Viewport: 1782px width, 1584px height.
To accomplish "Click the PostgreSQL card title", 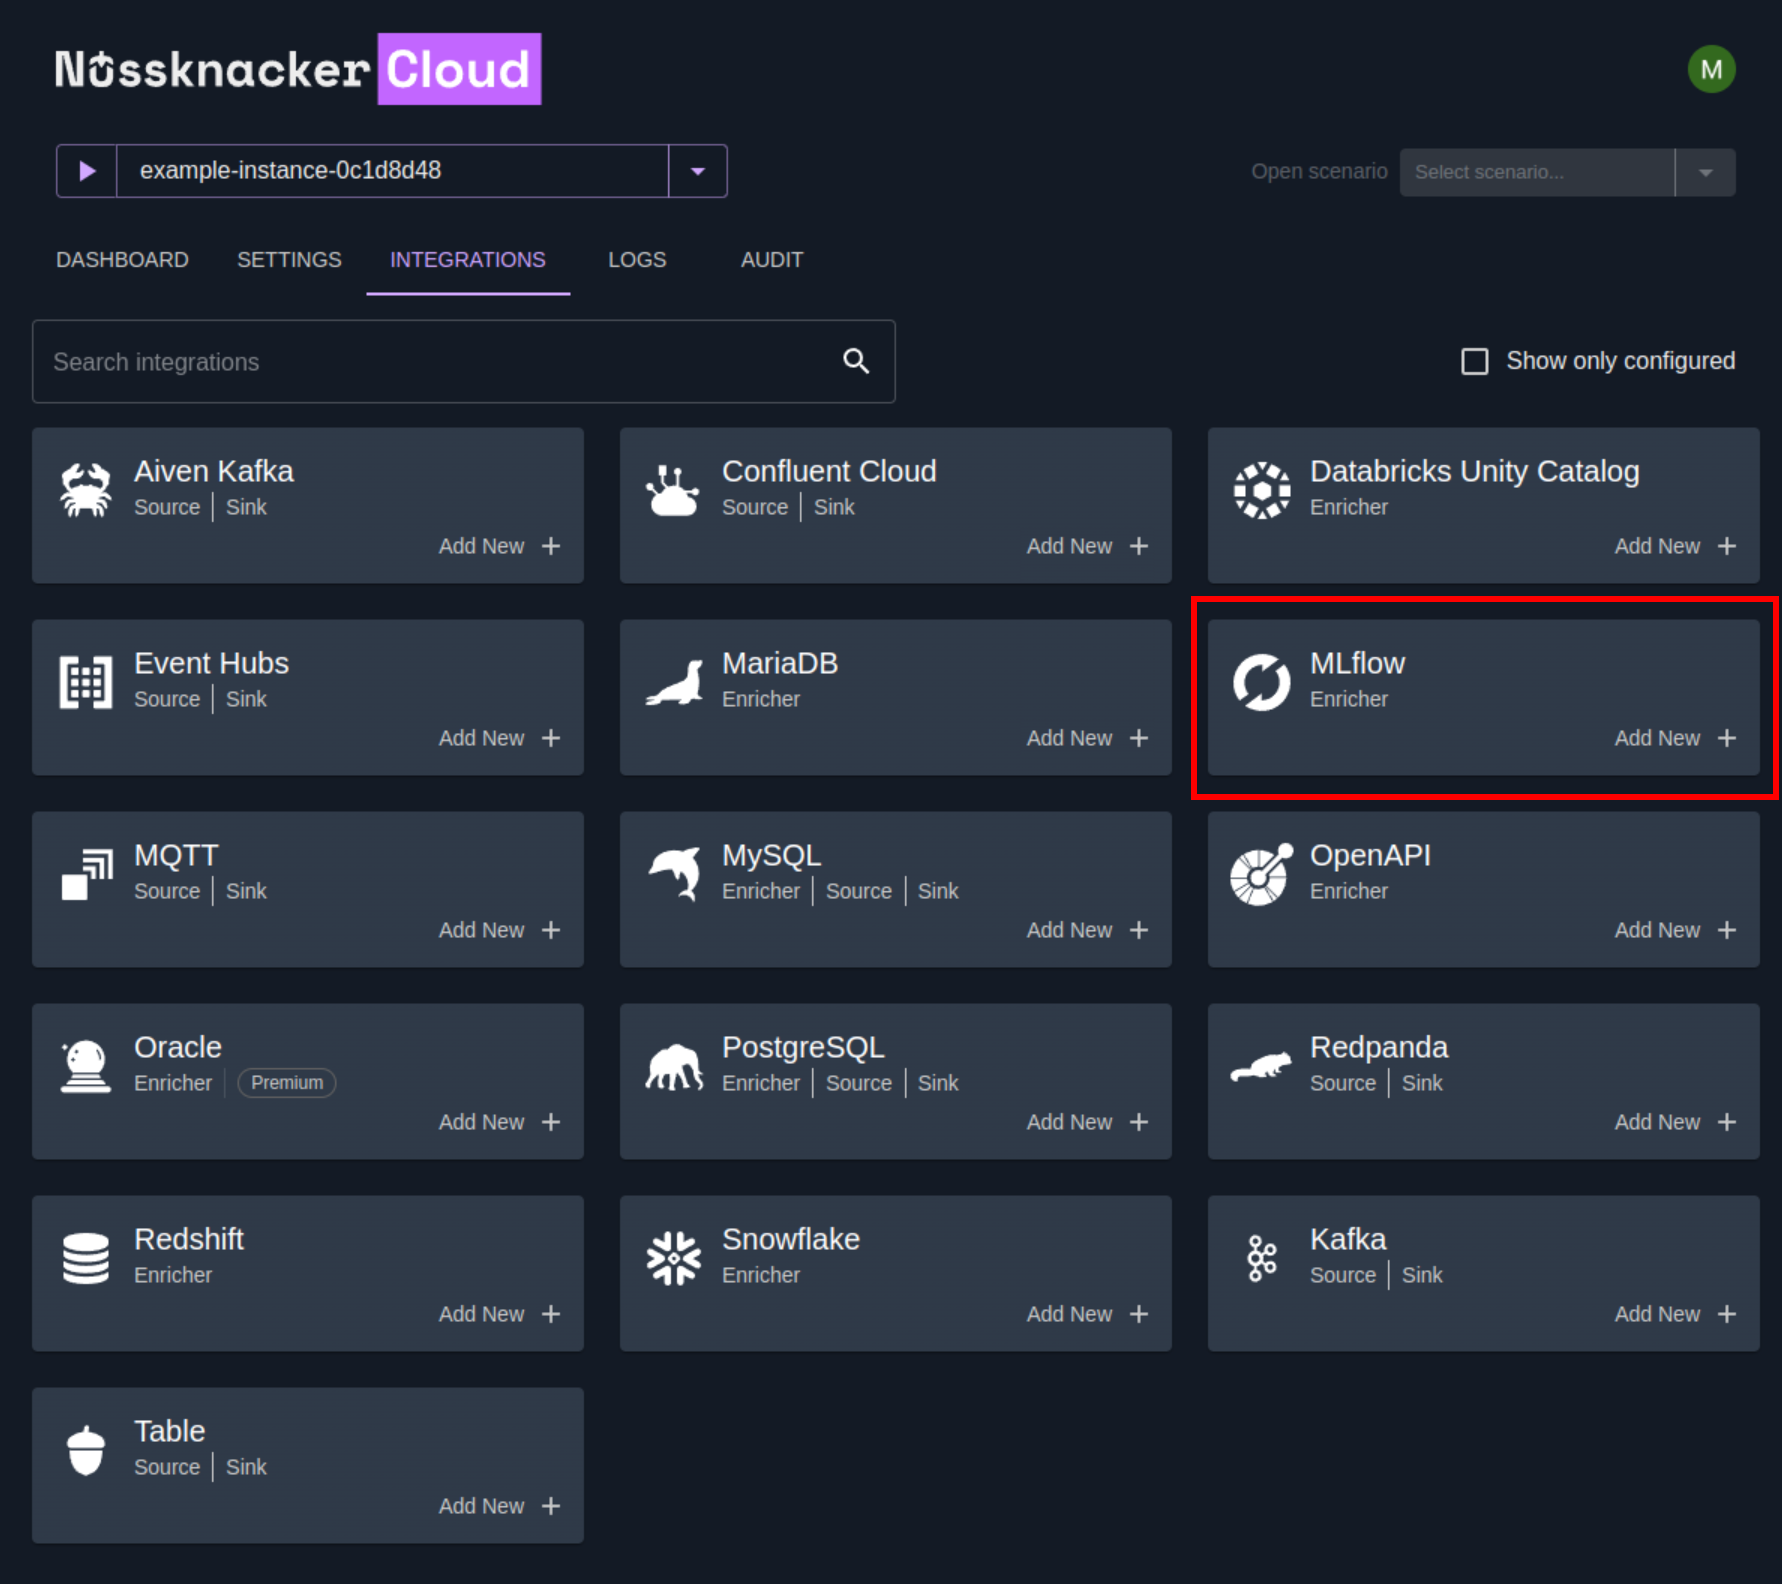I will 803,1047.
